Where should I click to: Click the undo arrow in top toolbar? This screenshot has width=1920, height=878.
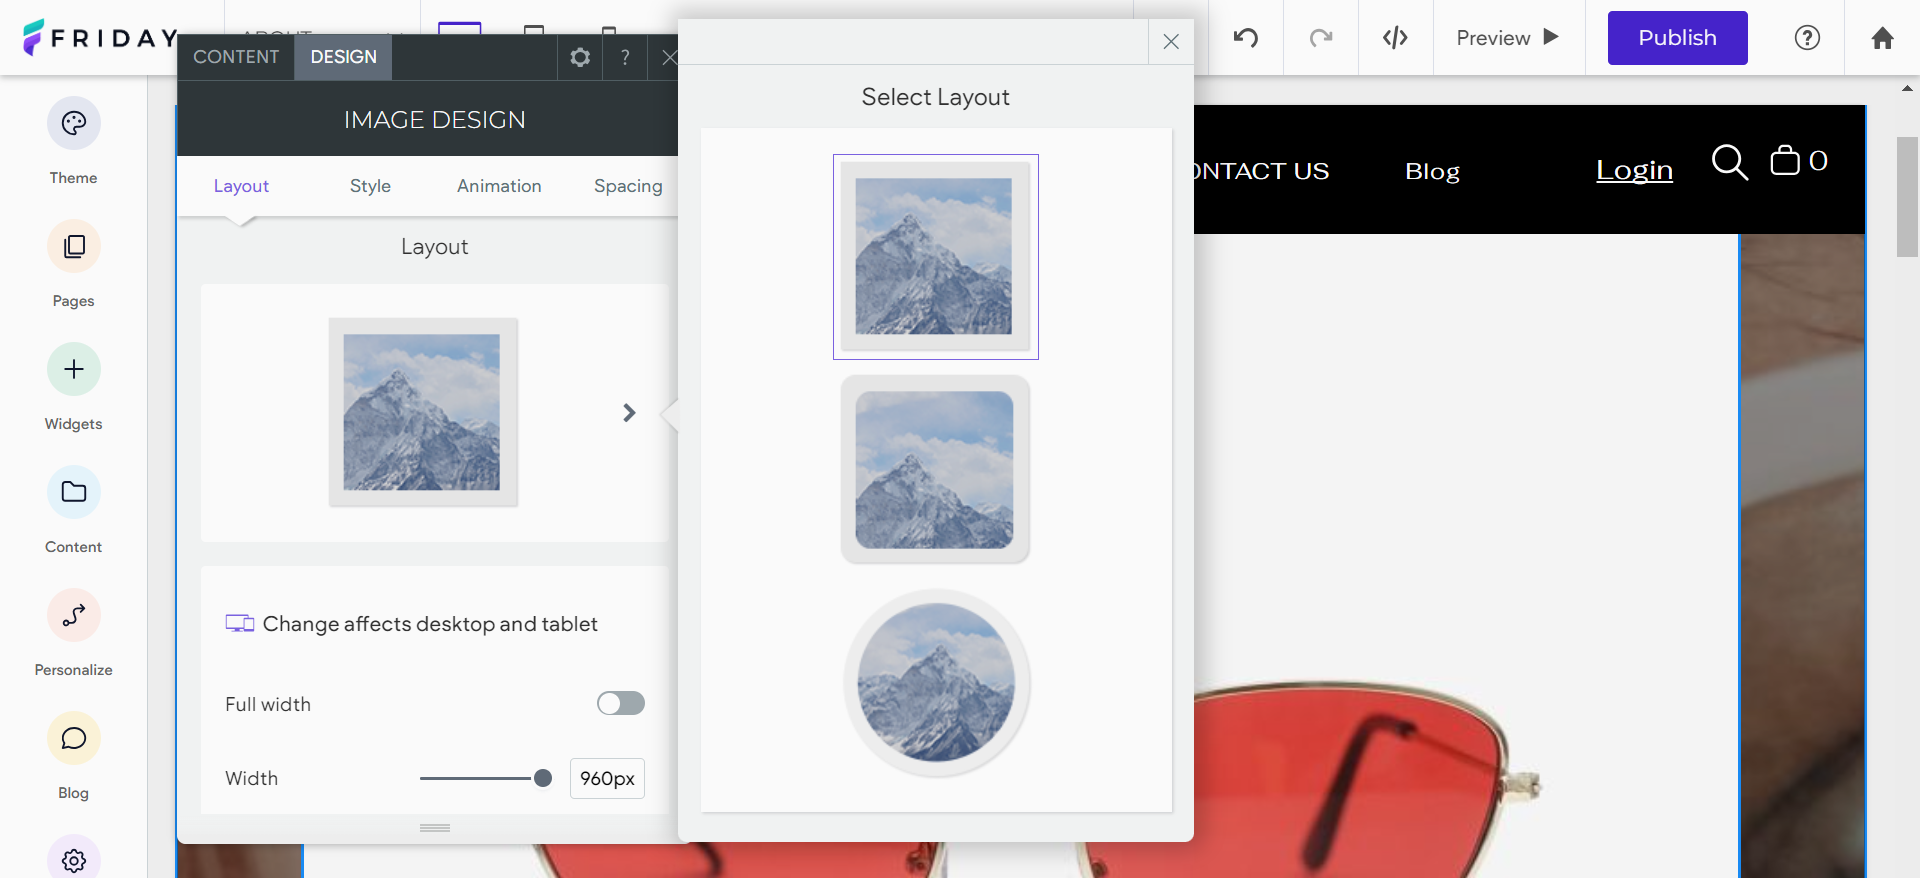1245,38
